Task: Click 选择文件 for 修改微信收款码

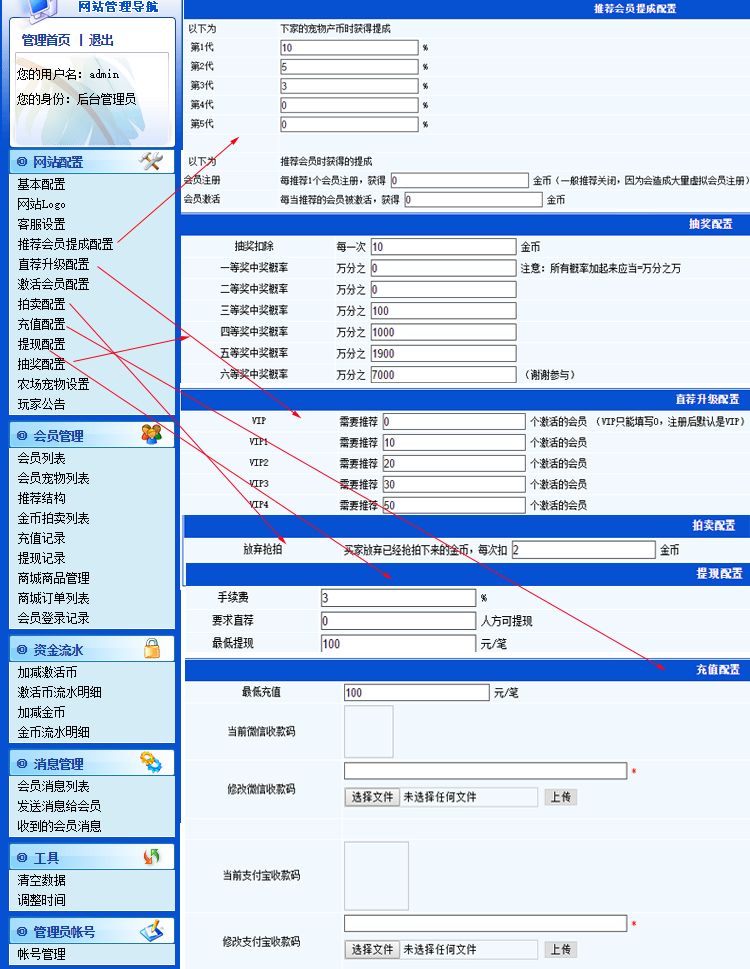Action: [372, 797]
